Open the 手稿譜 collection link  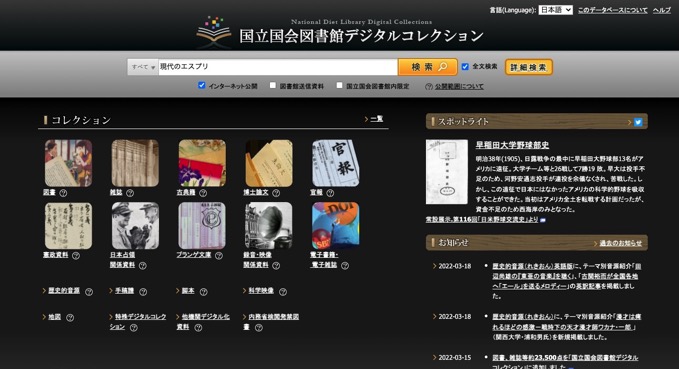[124, 291]
